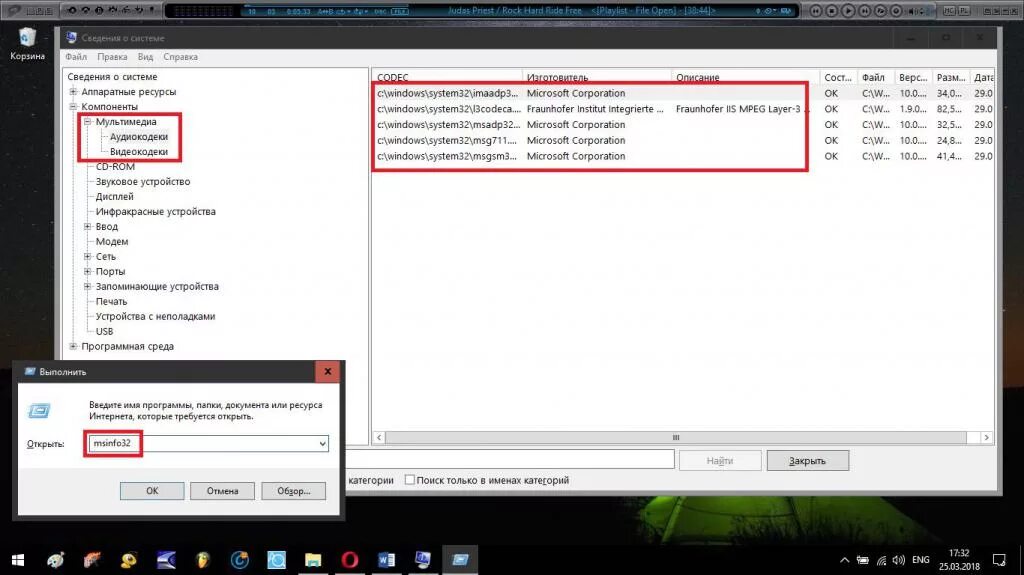1024x575 pixels.
Task: Click the tray volume speaker icon
Action: [899, 560]
